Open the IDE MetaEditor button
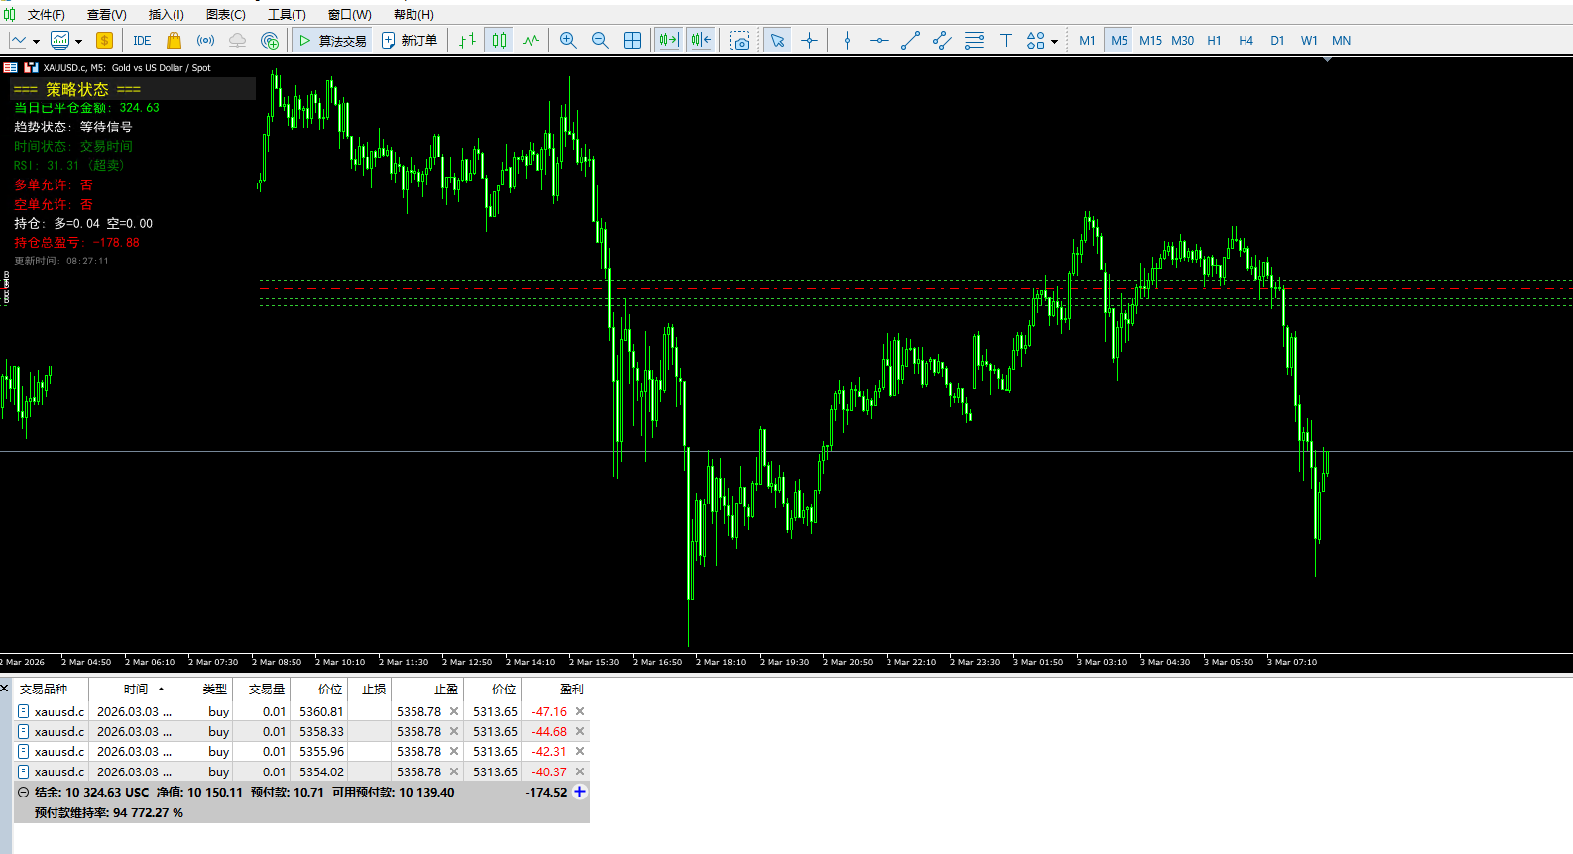 [142, 40]
